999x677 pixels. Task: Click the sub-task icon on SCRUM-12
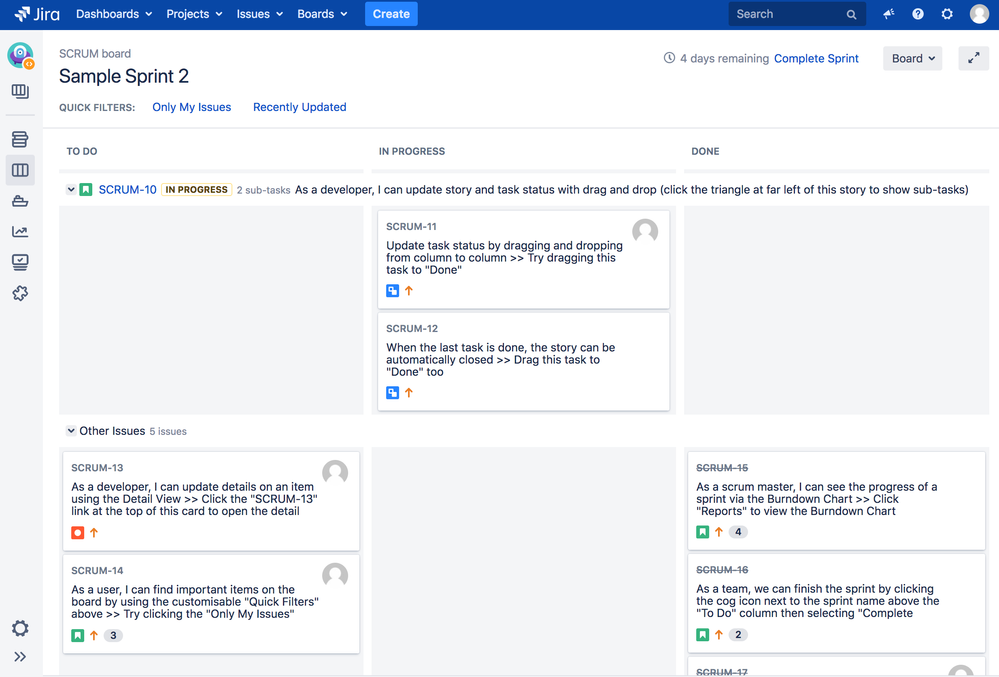[x=392, y=393]
